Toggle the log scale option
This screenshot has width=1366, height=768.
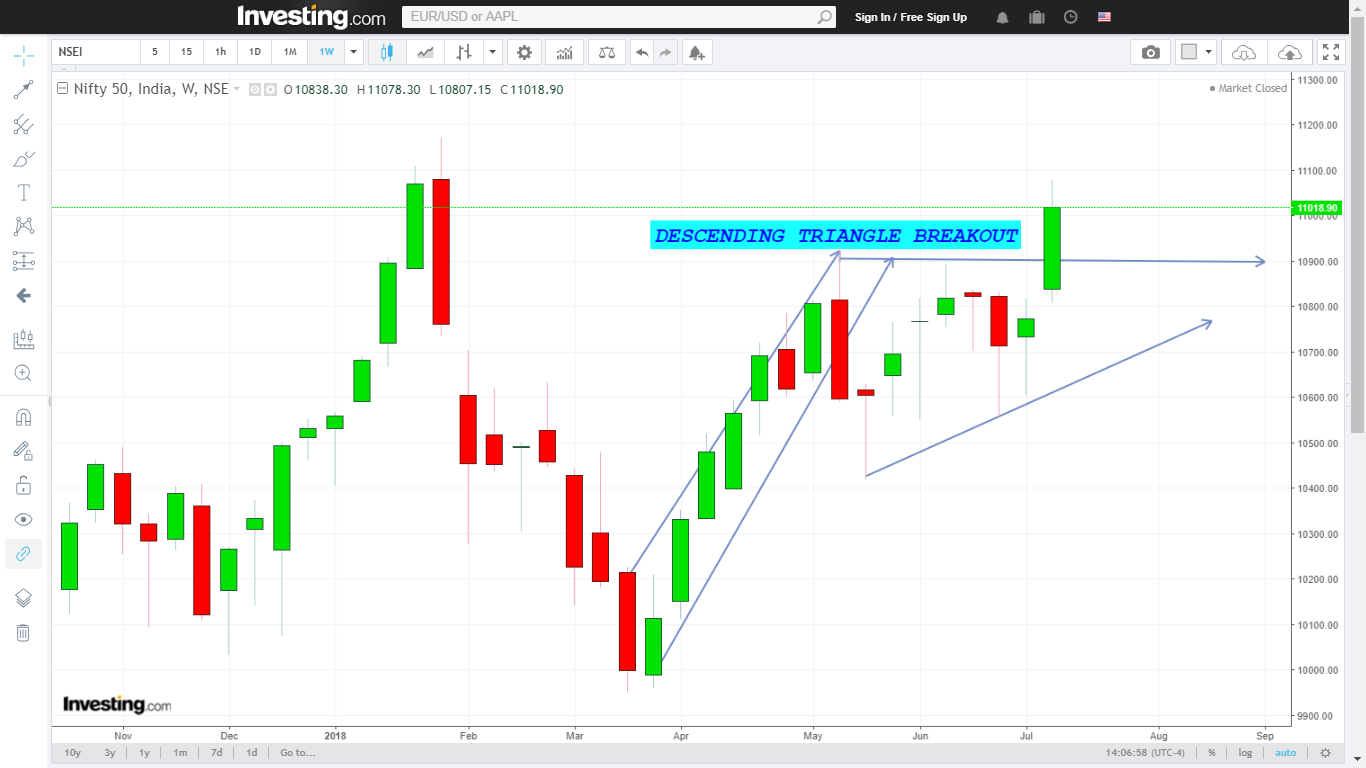click(x=1244, y=752)
